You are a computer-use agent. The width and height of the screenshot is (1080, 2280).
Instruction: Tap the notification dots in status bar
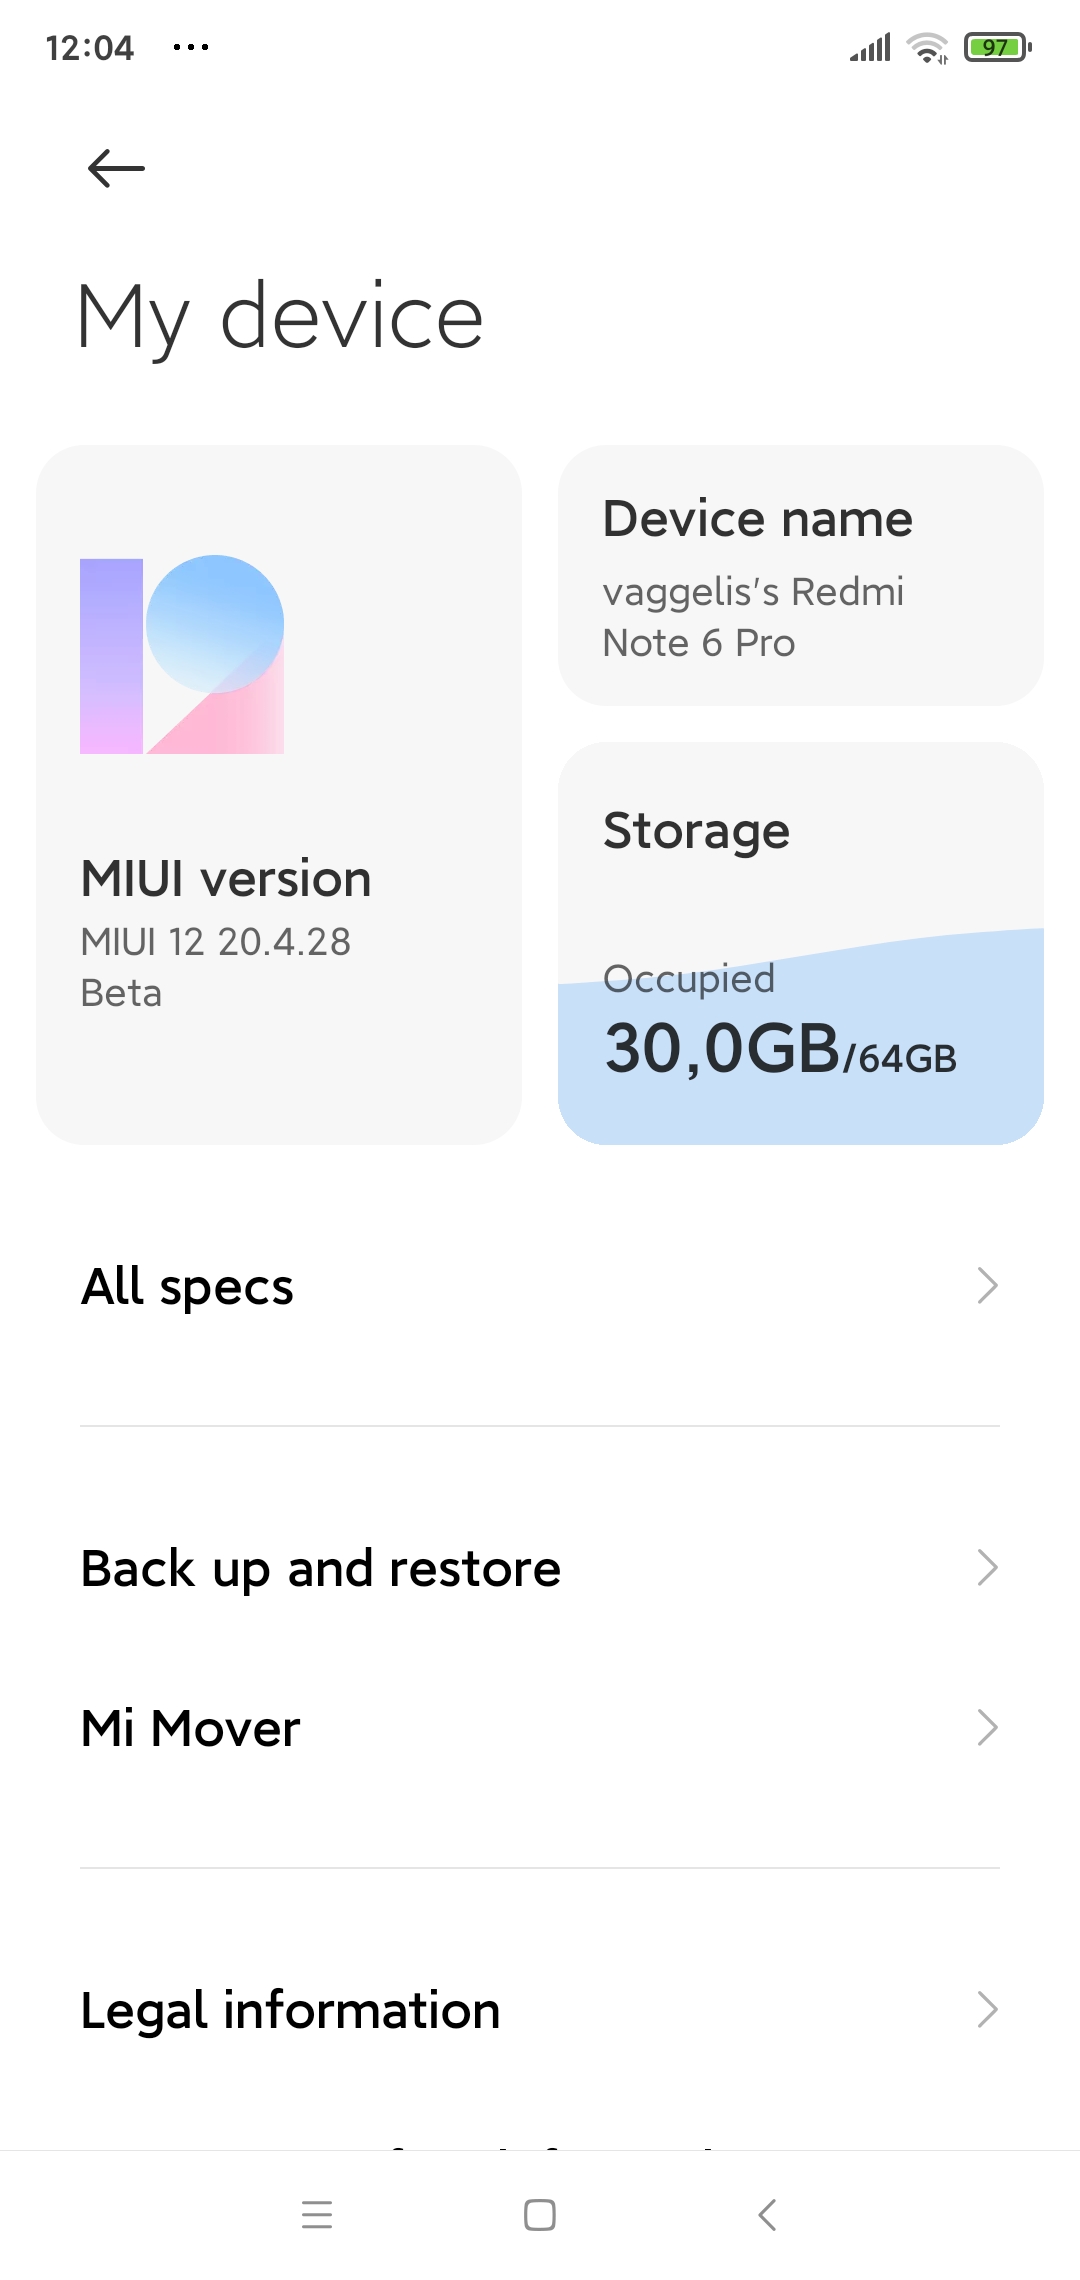coord(191,47)
